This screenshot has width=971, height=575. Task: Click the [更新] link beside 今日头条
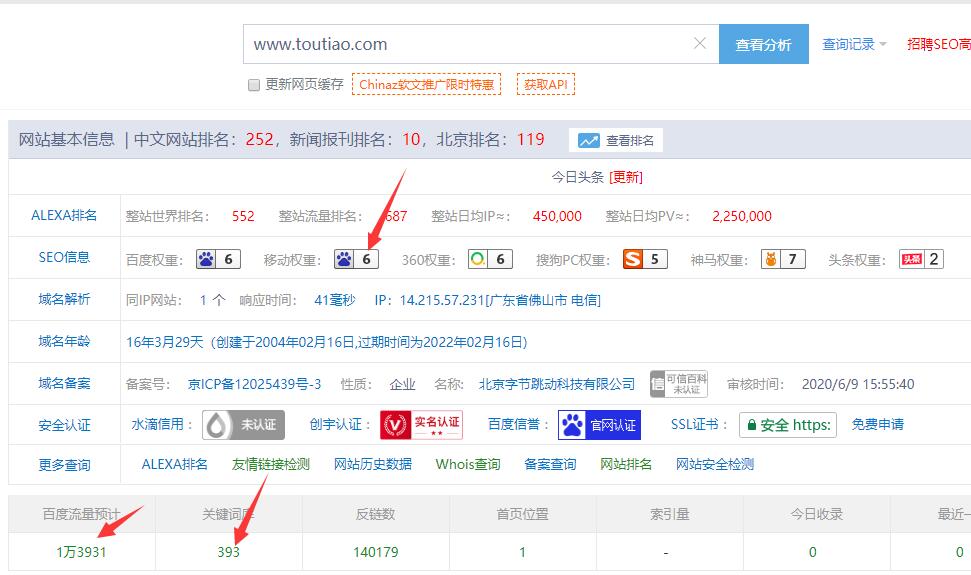click(625, 177)
